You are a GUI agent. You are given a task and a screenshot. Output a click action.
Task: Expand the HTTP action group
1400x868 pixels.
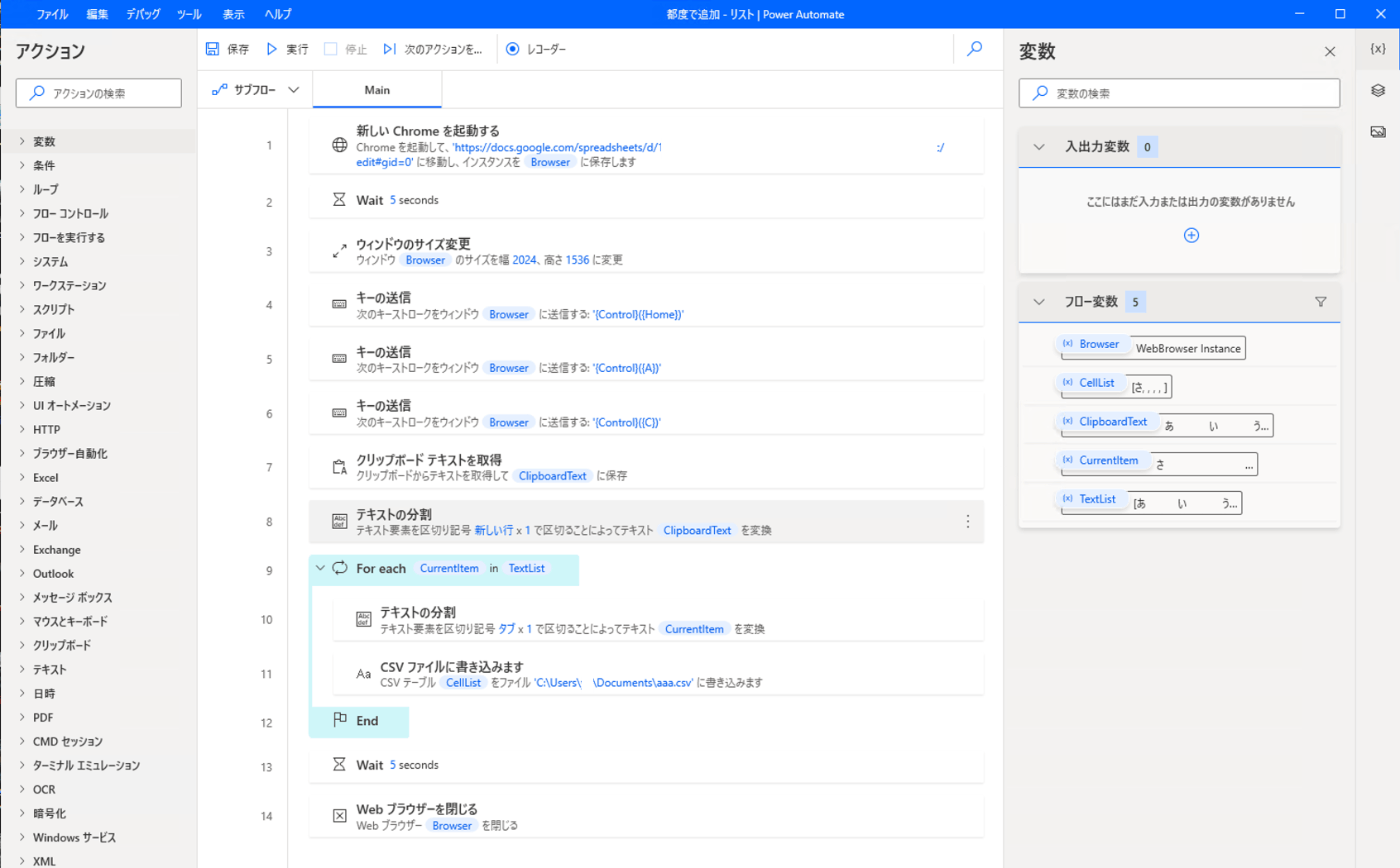tap(22, 429)
